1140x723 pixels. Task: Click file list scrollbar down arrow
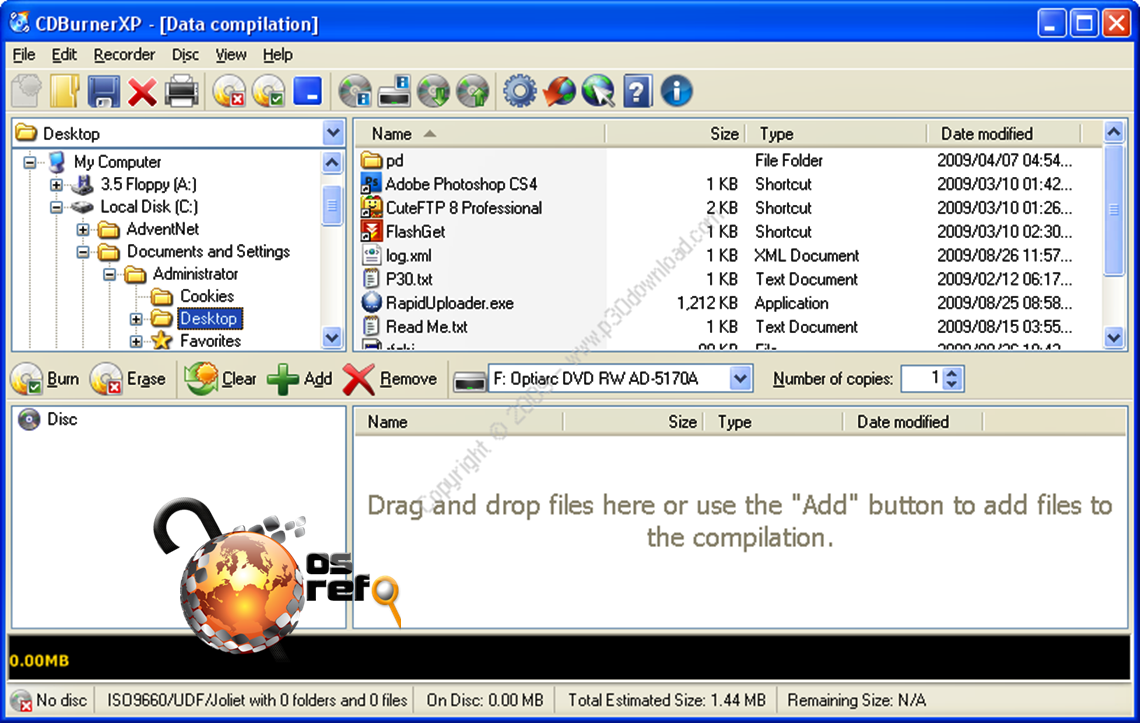[1114, 337]
